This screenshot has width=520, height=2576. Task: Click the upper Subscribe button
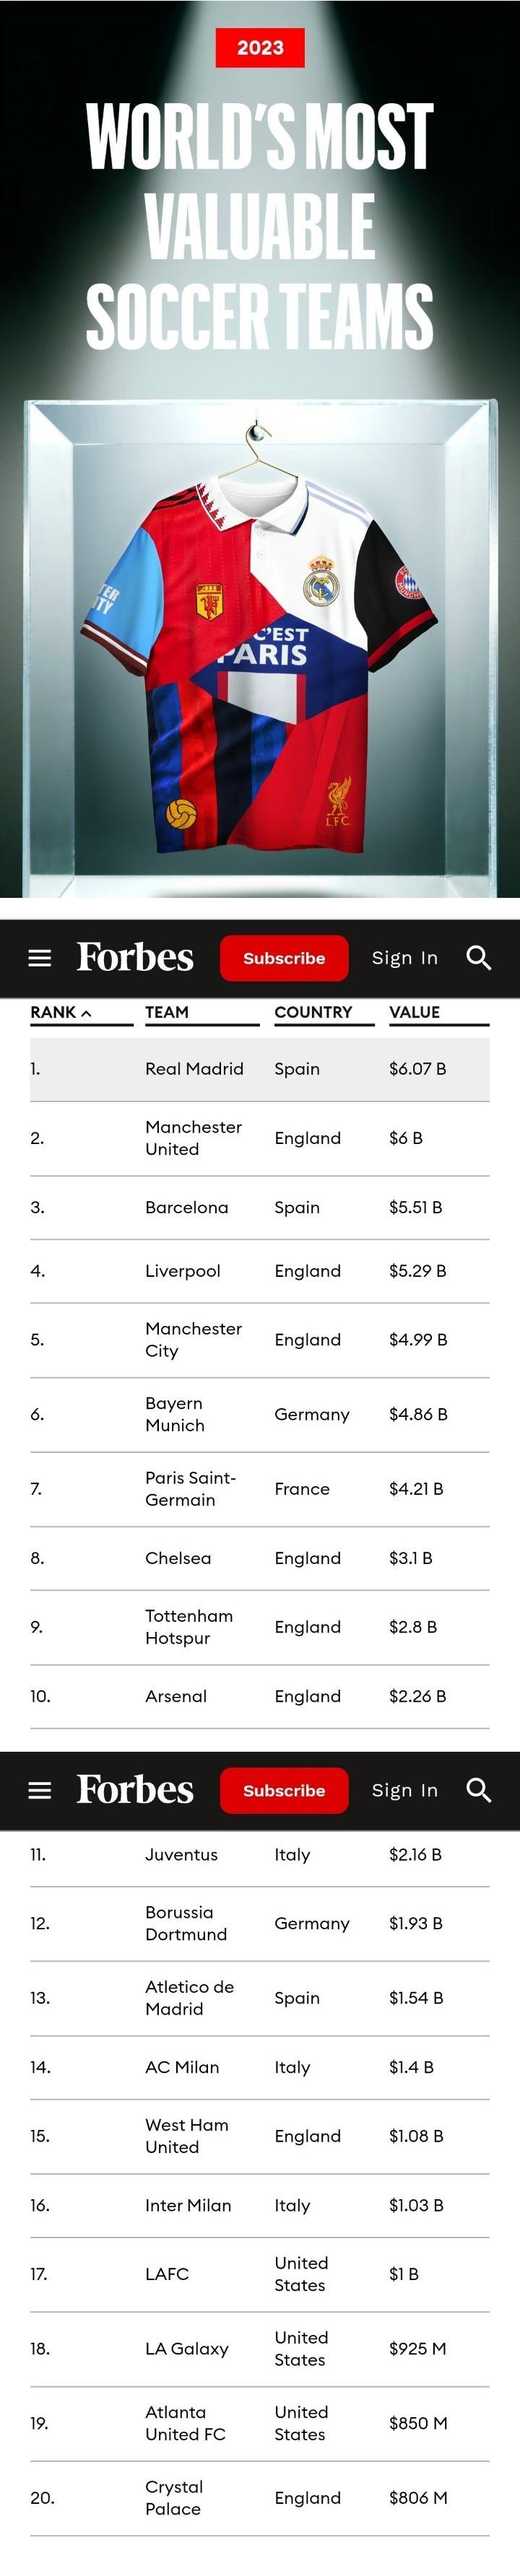(284, 958)
